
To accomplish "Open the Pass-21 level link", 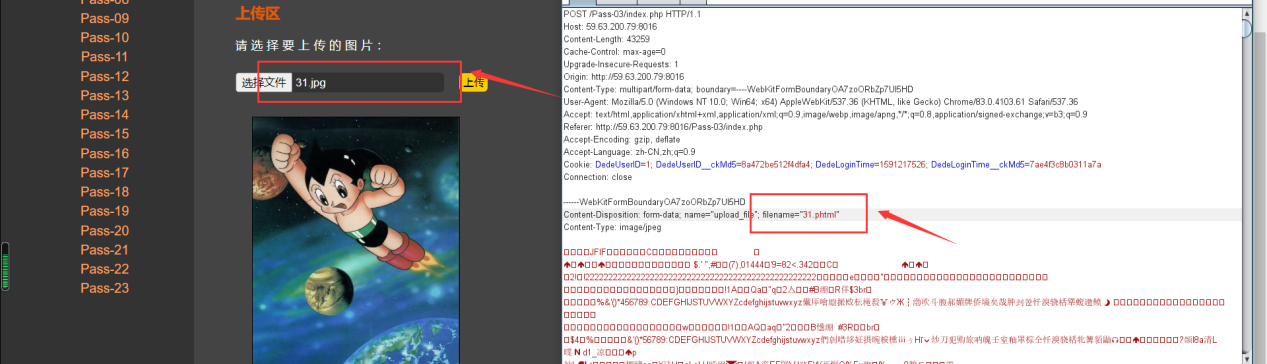I will point(105,250).
